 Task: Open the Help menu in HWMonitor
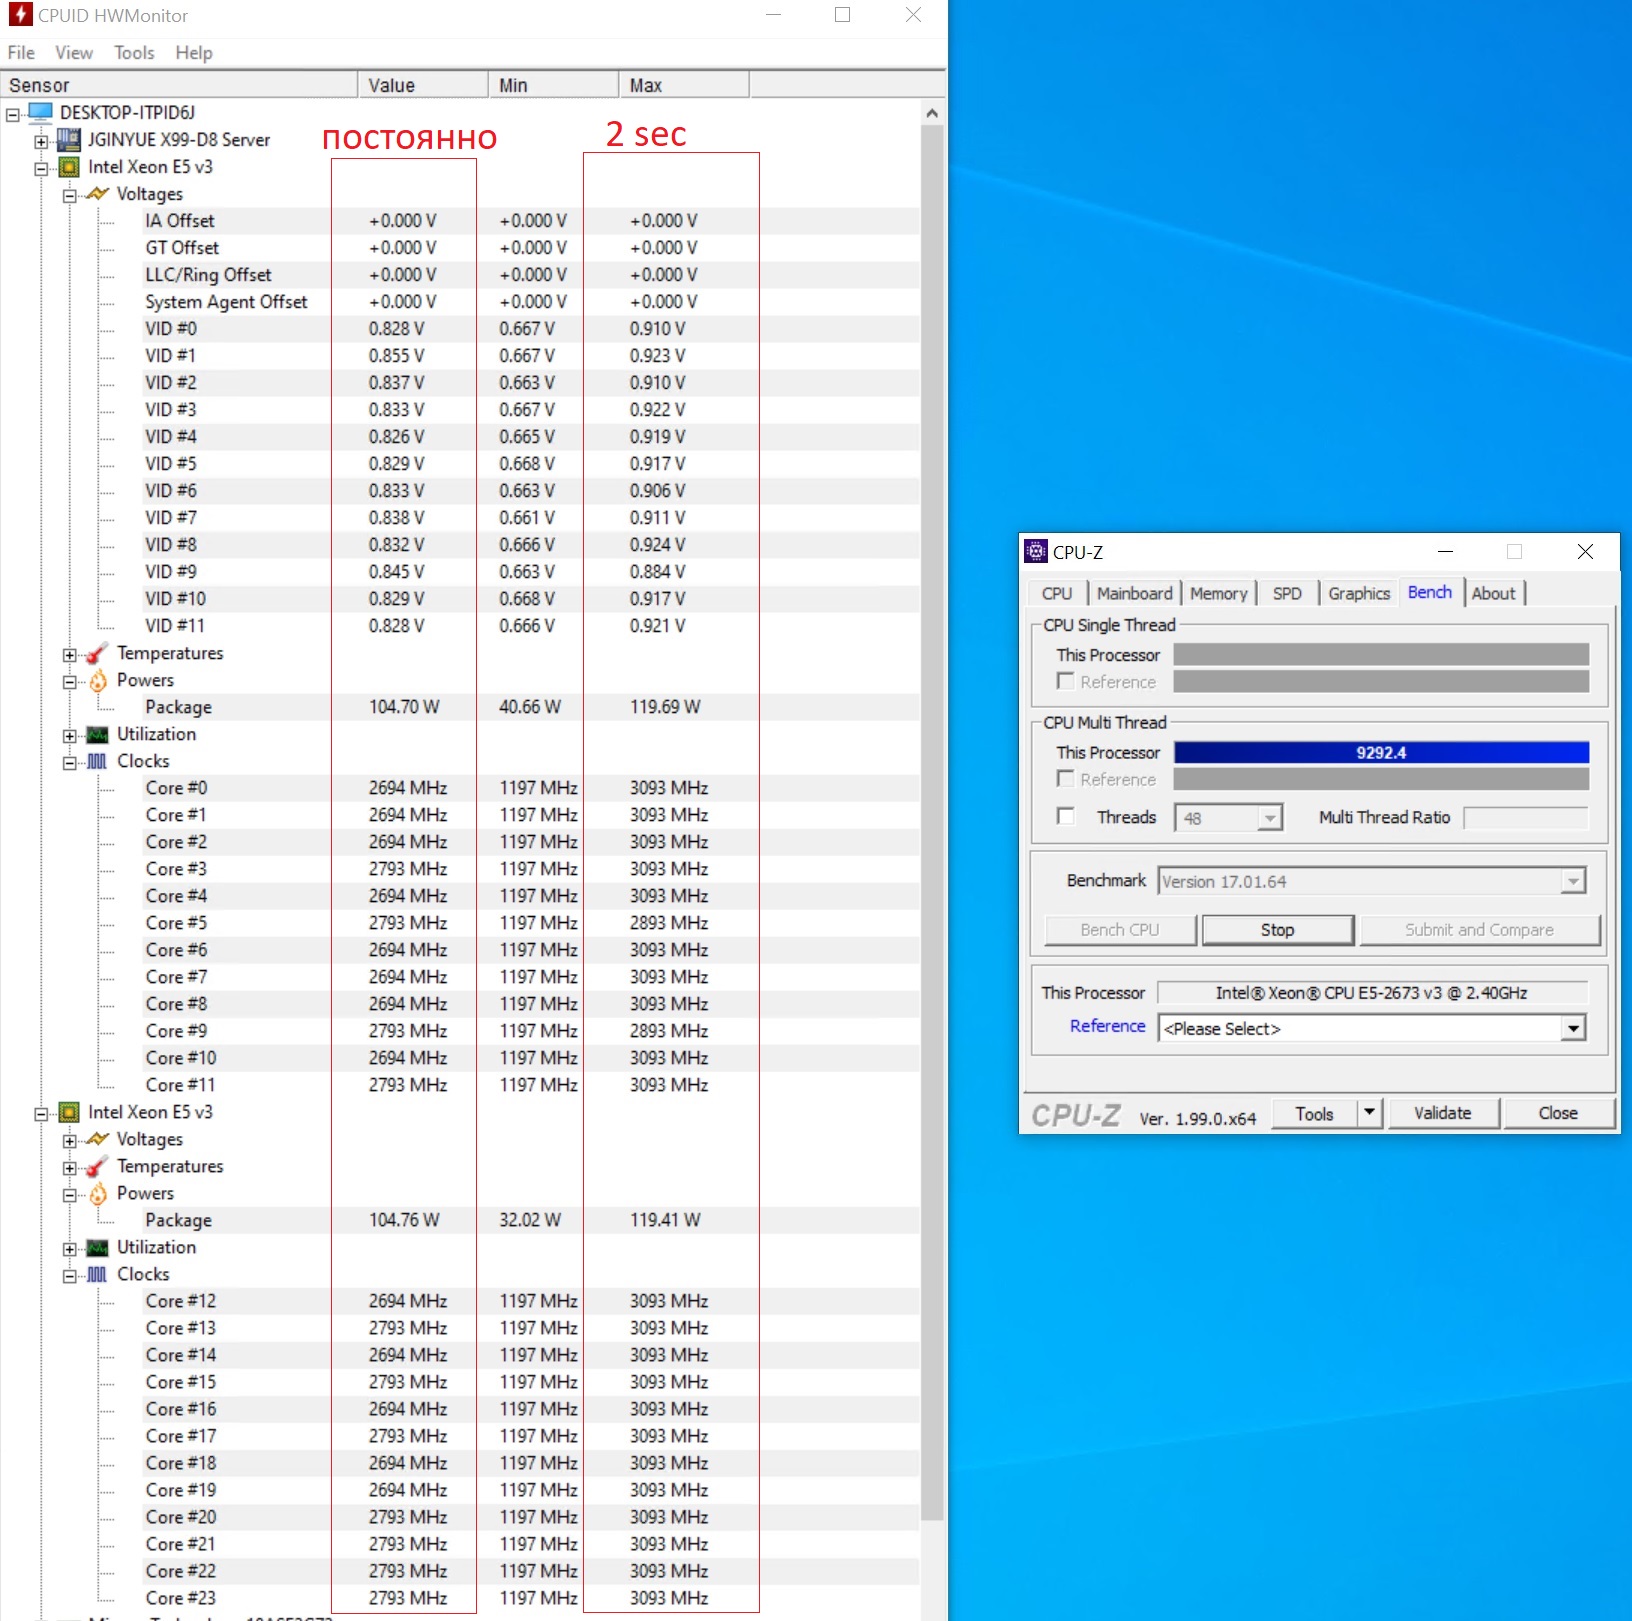click(194, 53)
